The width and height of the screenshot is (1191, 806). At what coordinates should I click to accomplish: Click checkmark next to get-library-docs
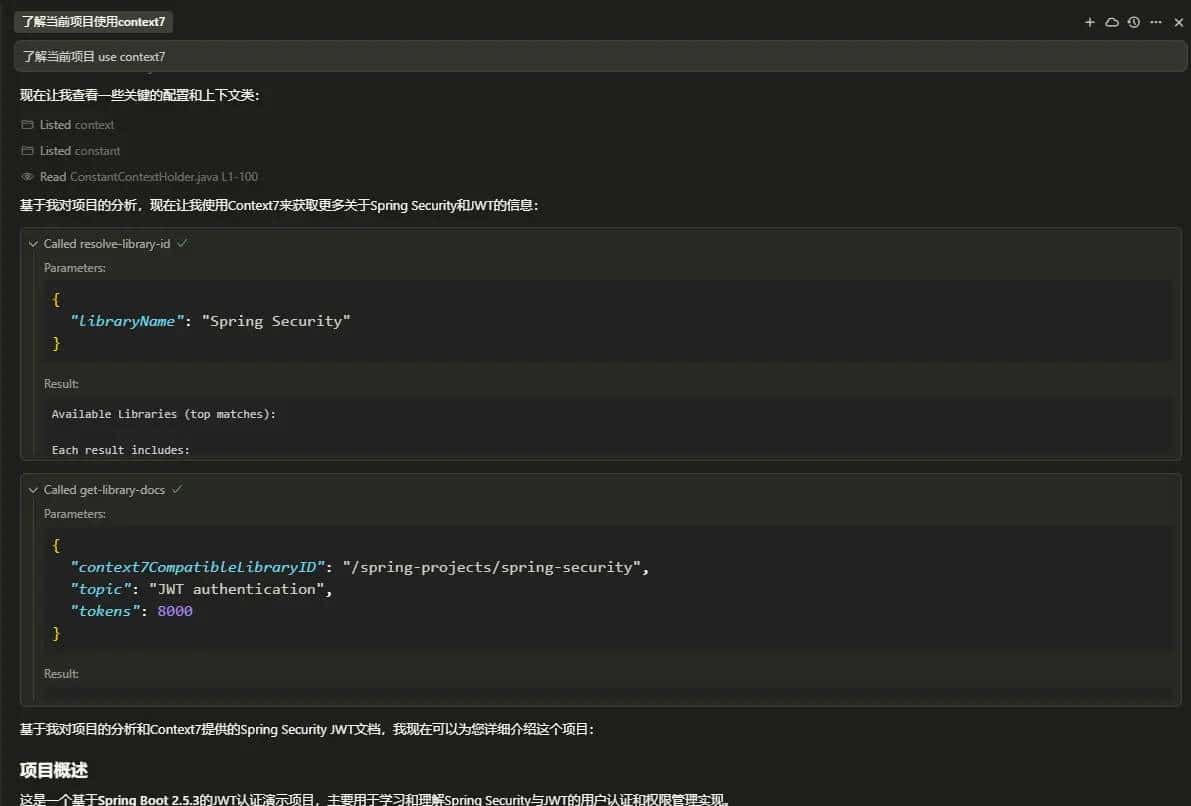tap(177, 489)
